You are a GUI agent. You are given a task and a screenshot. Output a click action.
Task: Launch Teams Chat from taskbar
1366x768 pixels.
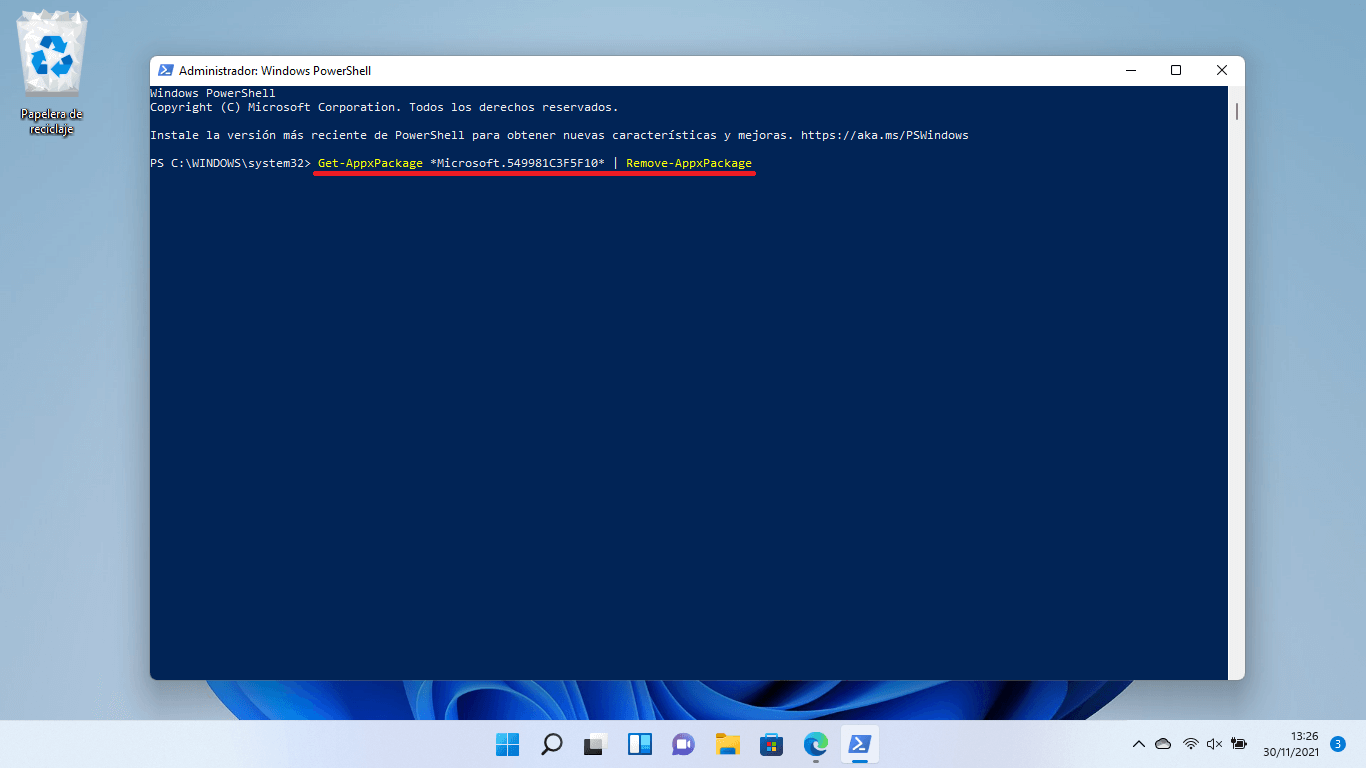(x=684, y=744)
